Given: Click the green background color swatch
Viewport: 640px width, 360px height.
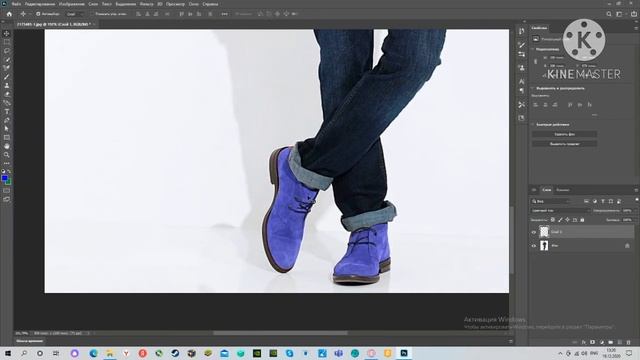Looking at the screenshot, I should pyautogui.click(x=9, y=182).
